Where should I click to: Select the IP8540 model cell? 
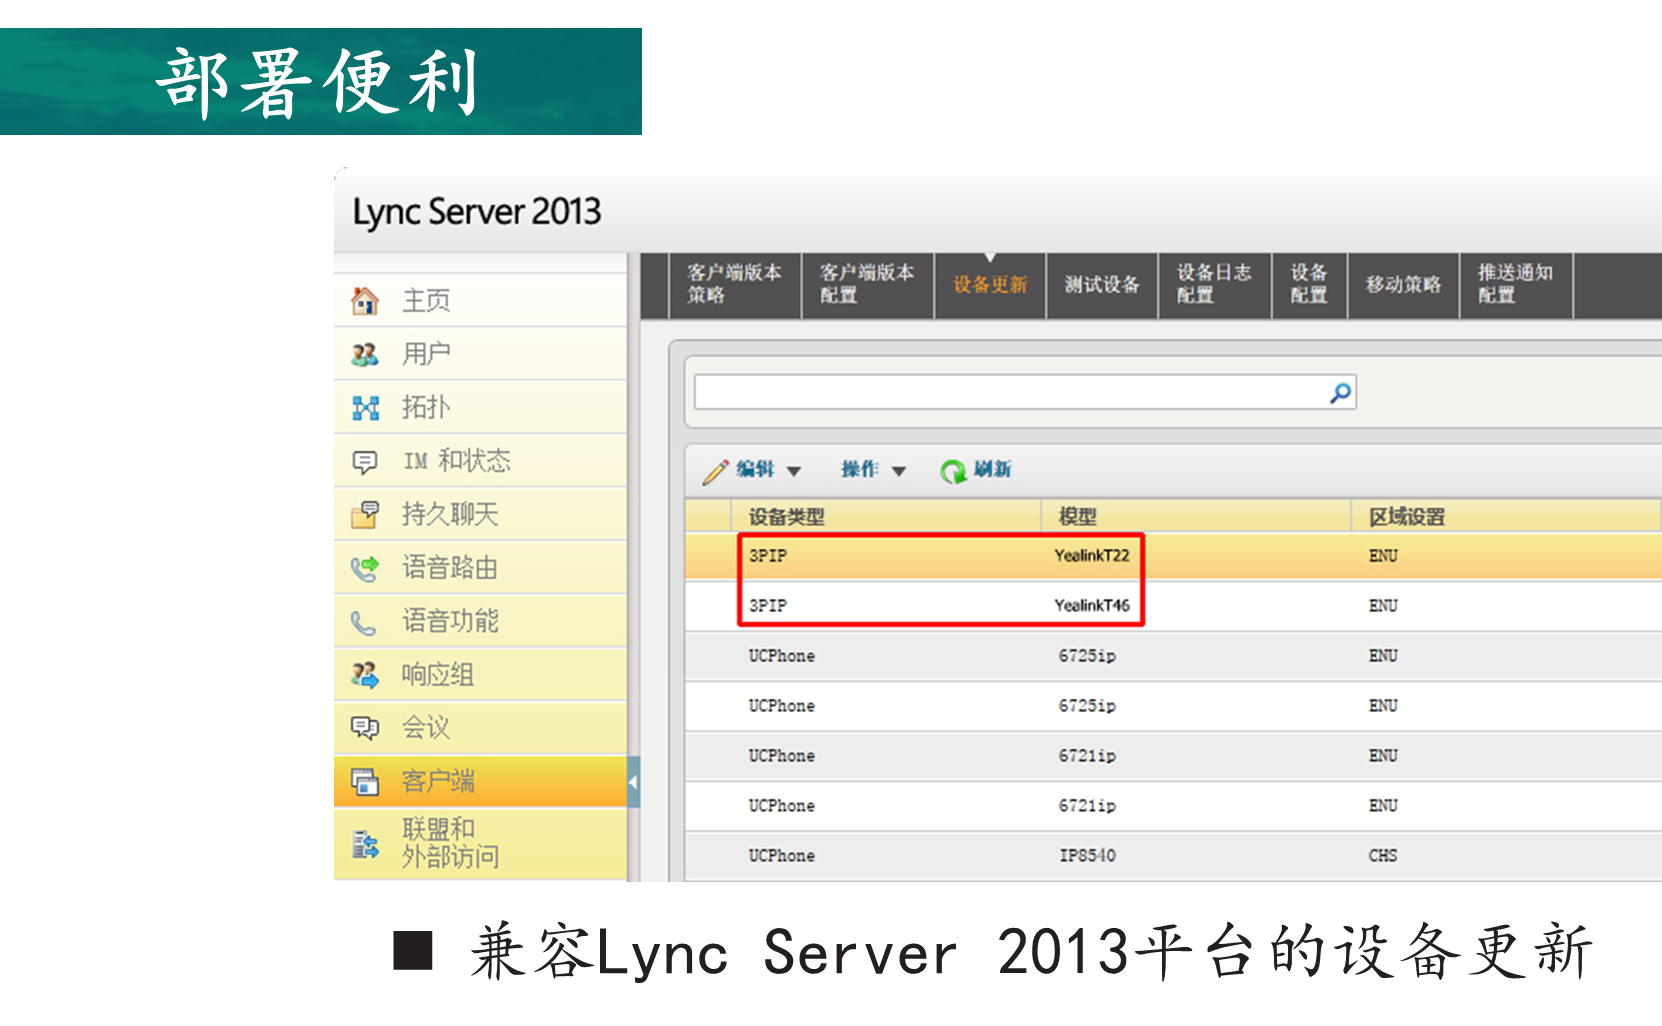point(1087,856)
